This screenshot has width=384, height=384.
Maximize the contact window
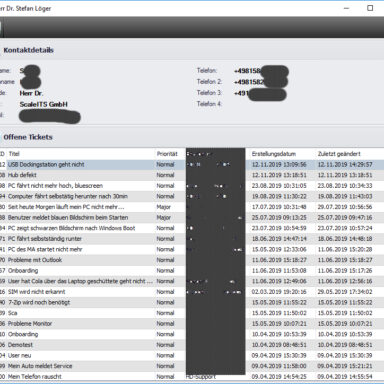pyautogui.click(x=370, y=8)
